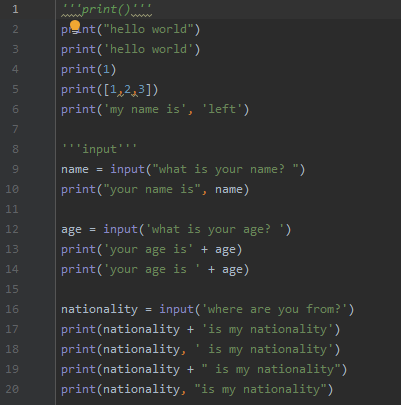Click the list [1,2,3] on line 5
401x405 pixels.
click(128, 89)
